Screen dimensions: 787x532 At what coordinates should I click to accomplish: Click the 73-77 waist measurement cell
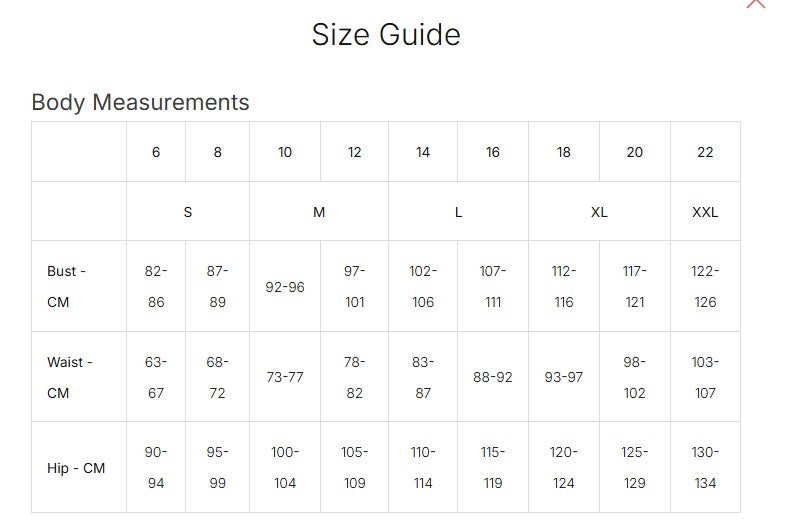pyautogui.click(x=285, y=377)
